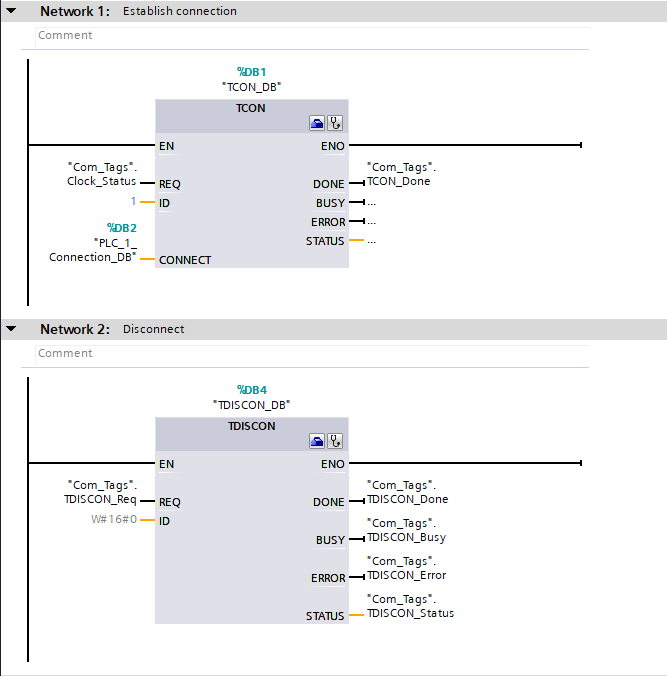Select PLC_1_Connection_DB on CONNECT input

(x=92, y=250)
